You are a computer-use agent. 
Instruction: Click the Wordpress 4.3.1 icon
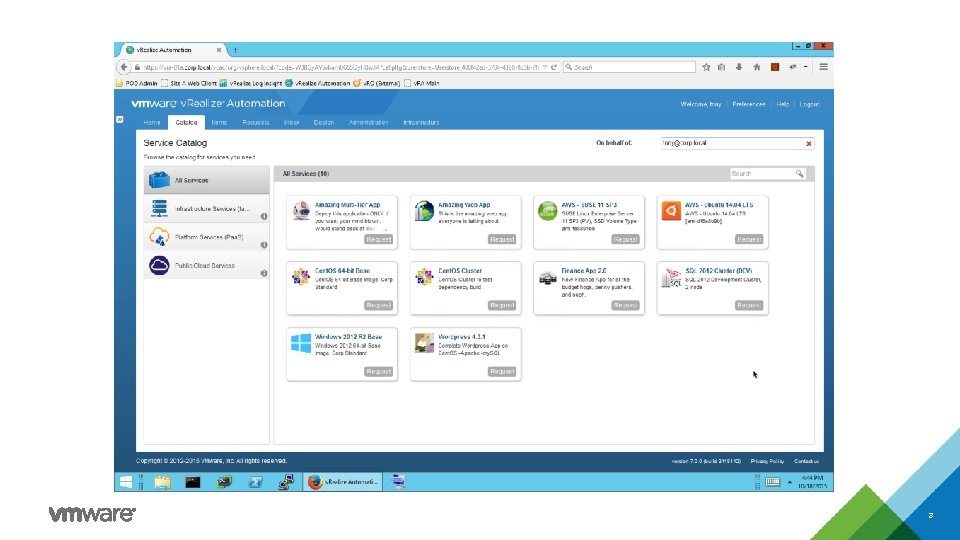point(424,343)
